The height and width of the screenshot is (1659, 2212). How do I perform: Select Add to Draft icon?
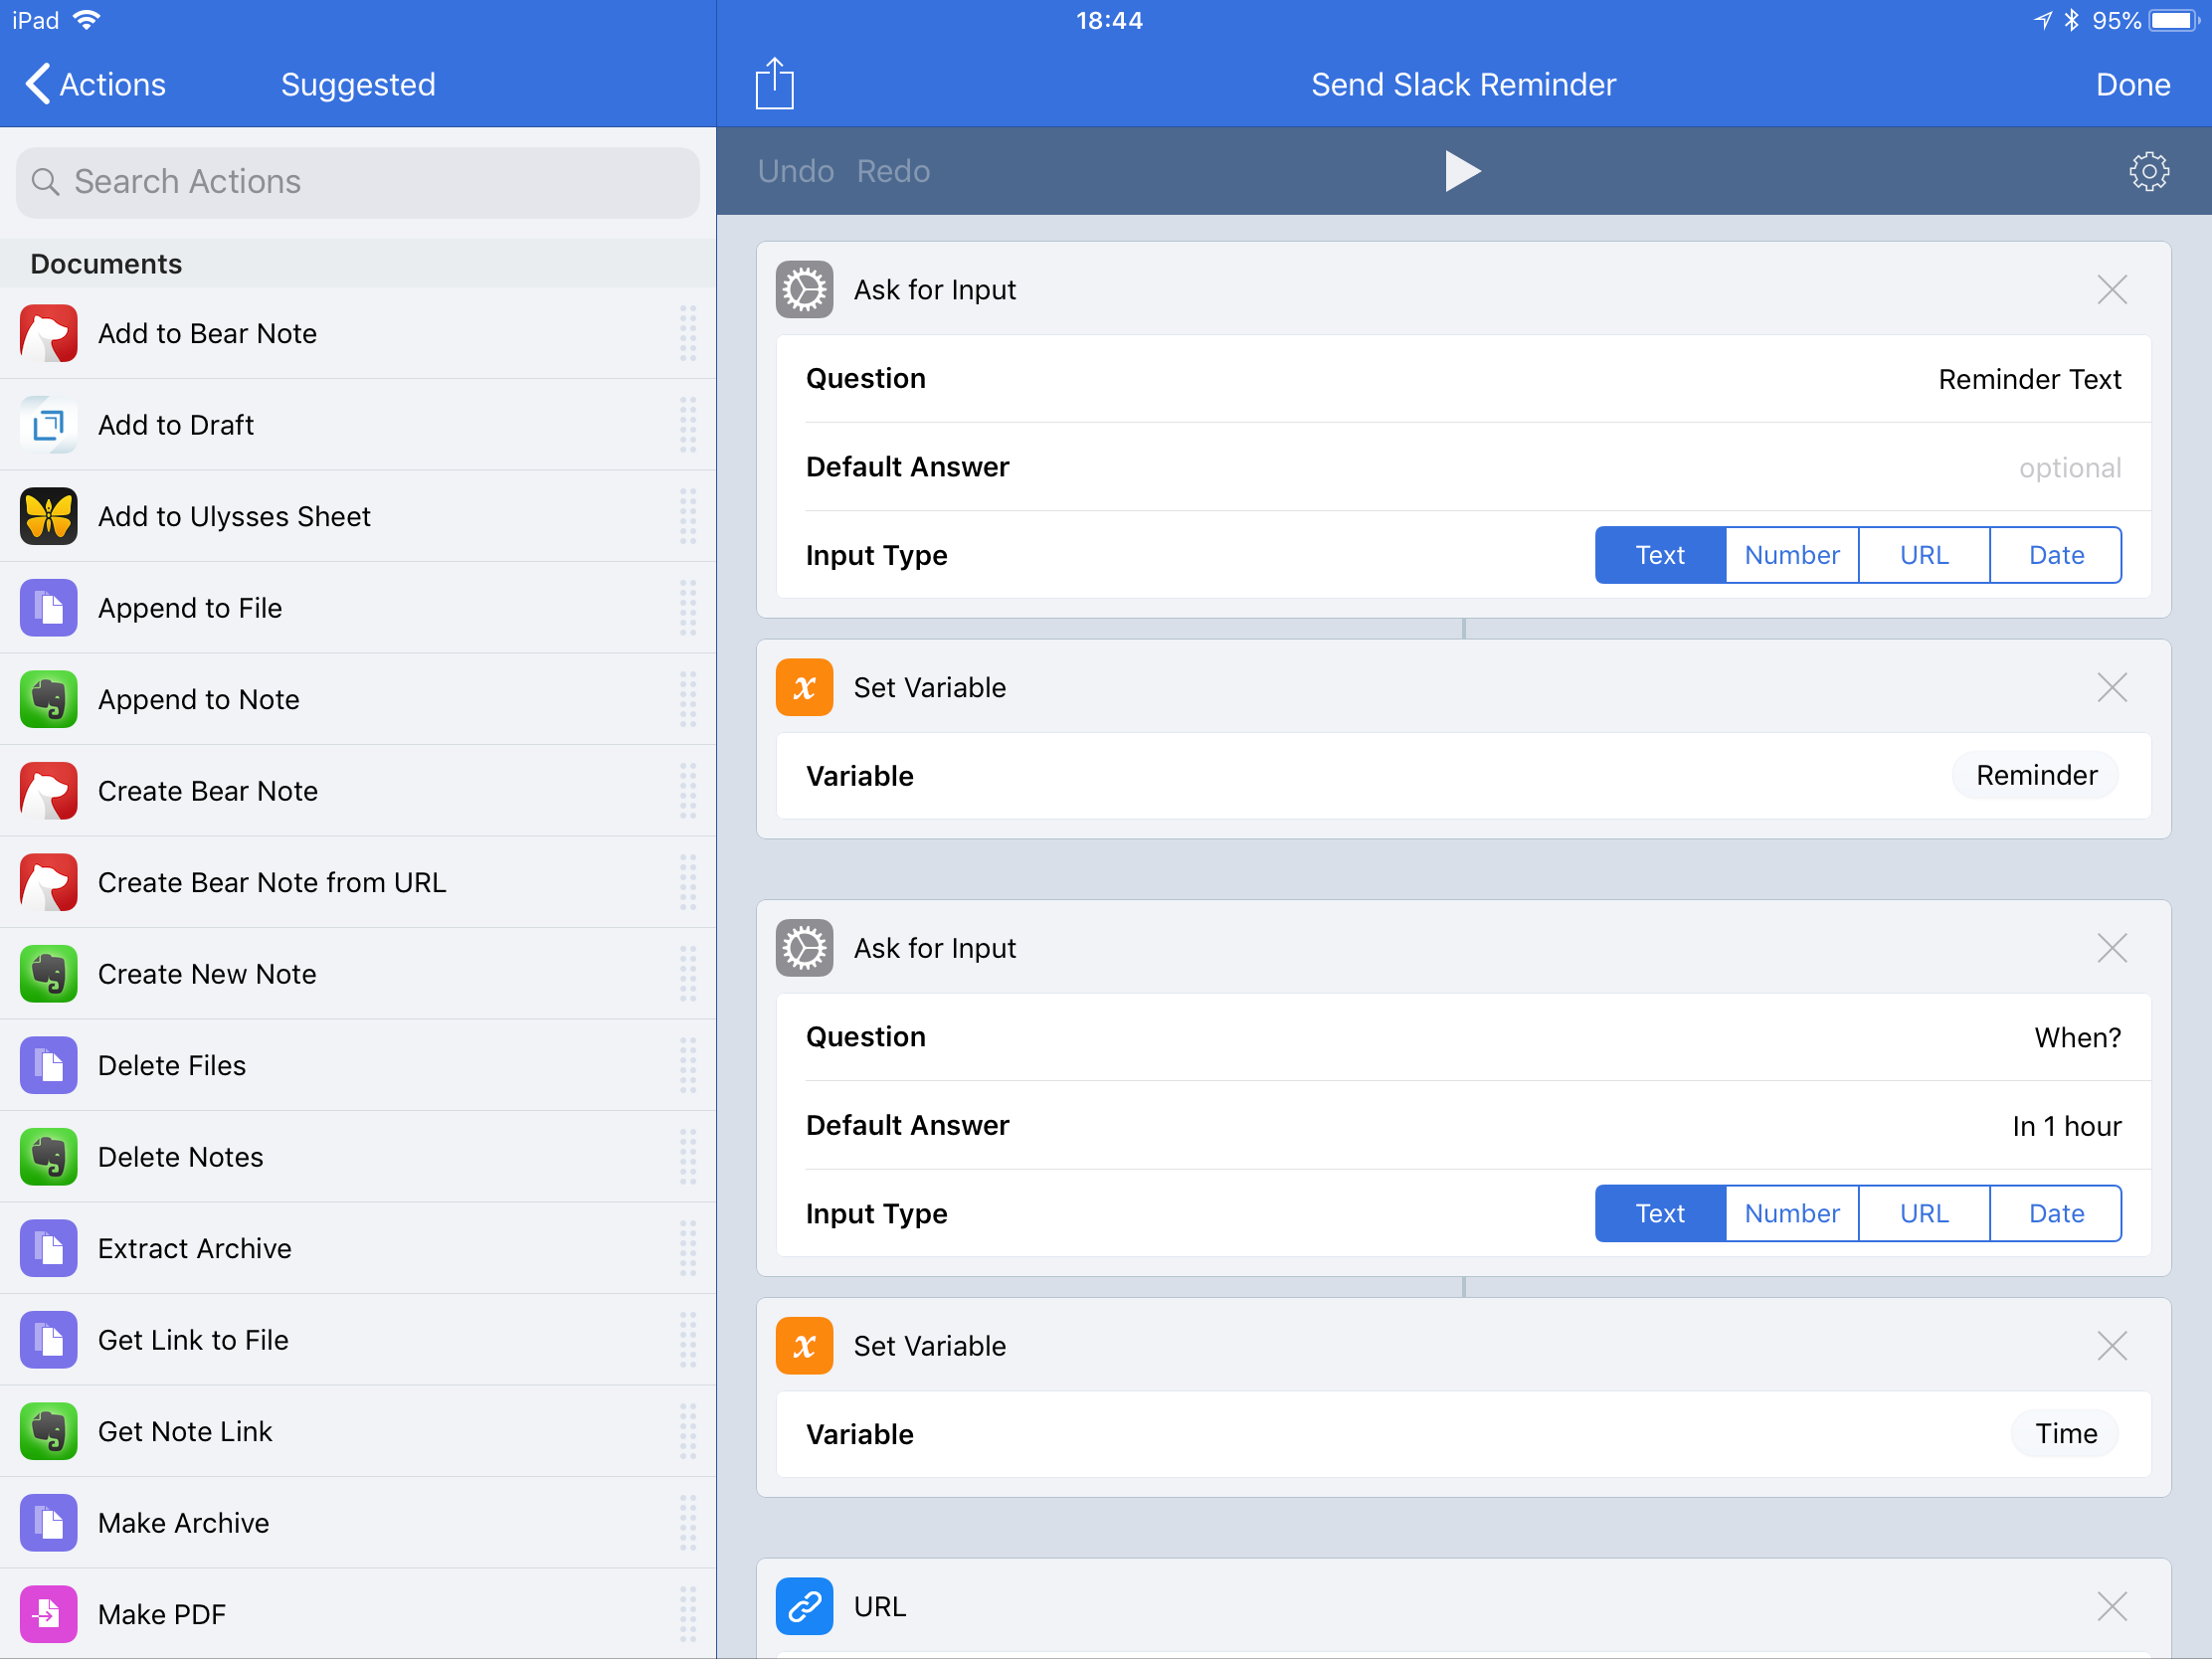click(x=48, y=425)
